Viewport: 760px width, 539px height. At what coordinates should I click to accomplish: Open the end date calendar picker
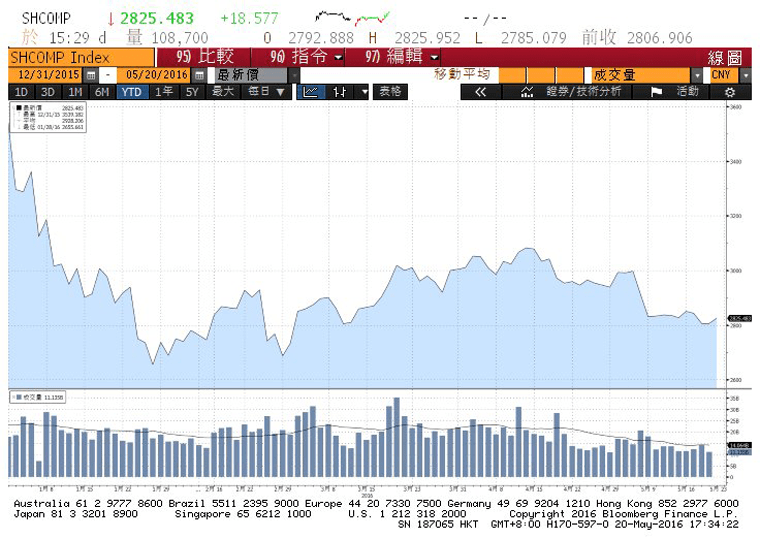pyautogui.click(x=198, y=75)
